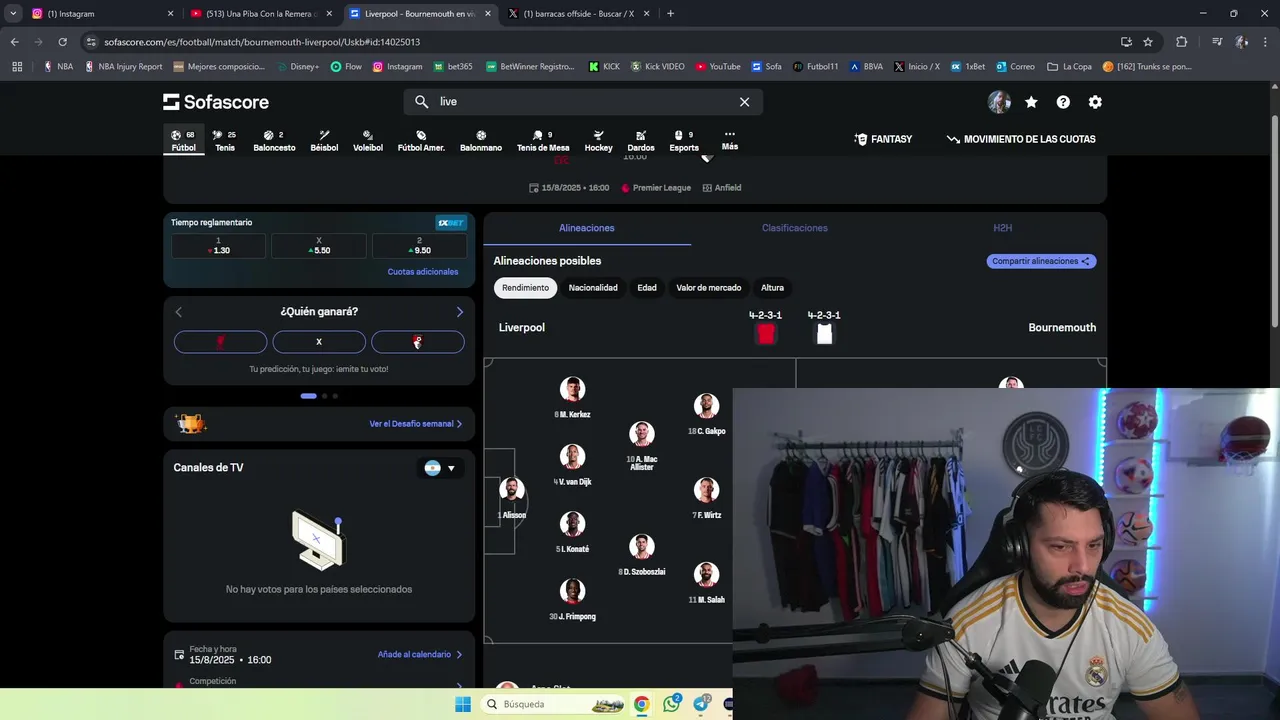Select the Valor de mercado filter
Screen dimensions: 1280x720
[x=709, y=288]
